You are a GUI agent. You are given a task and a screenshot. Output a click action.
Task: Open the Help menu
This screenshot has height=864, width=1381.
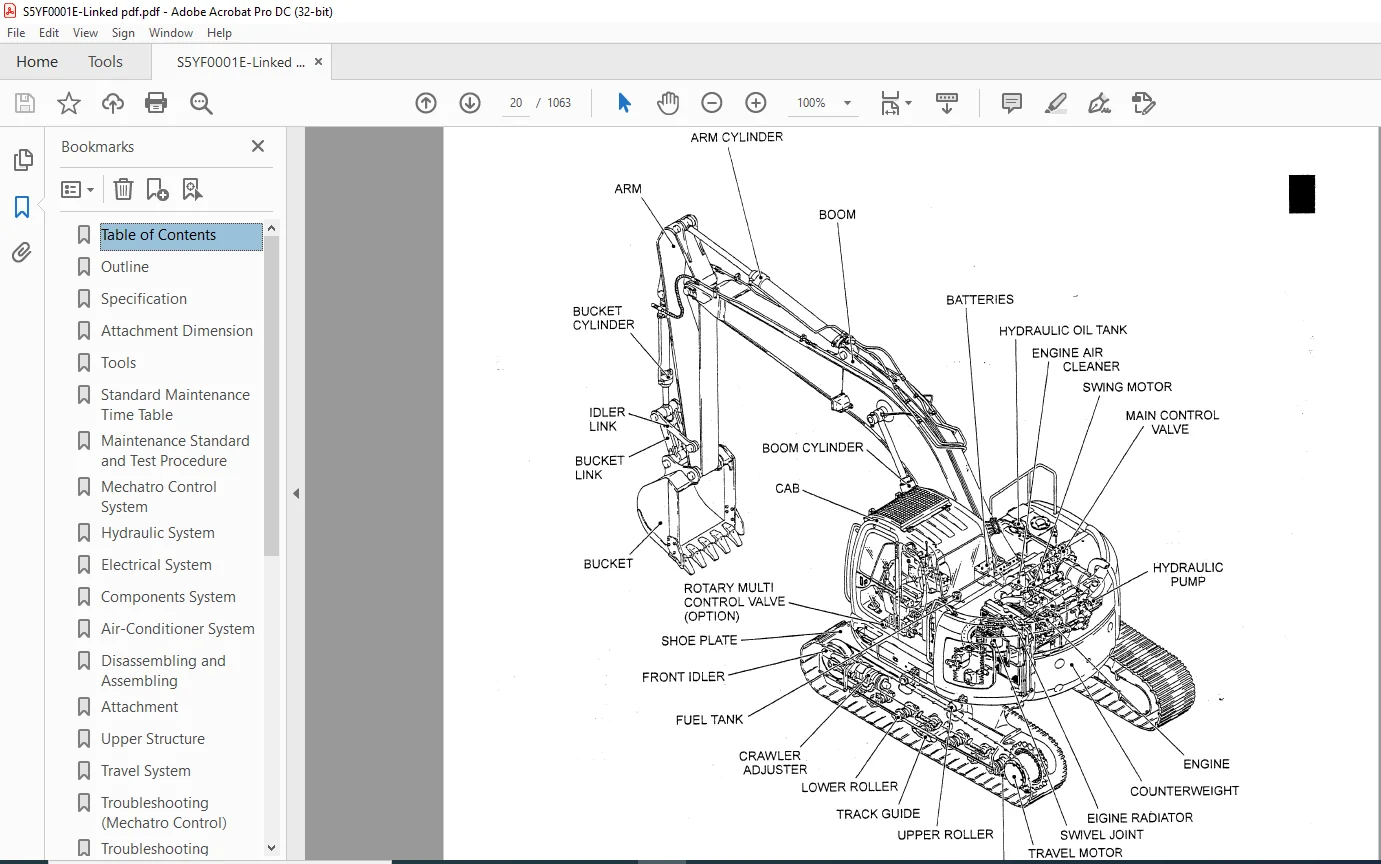(x=219, y=33)
